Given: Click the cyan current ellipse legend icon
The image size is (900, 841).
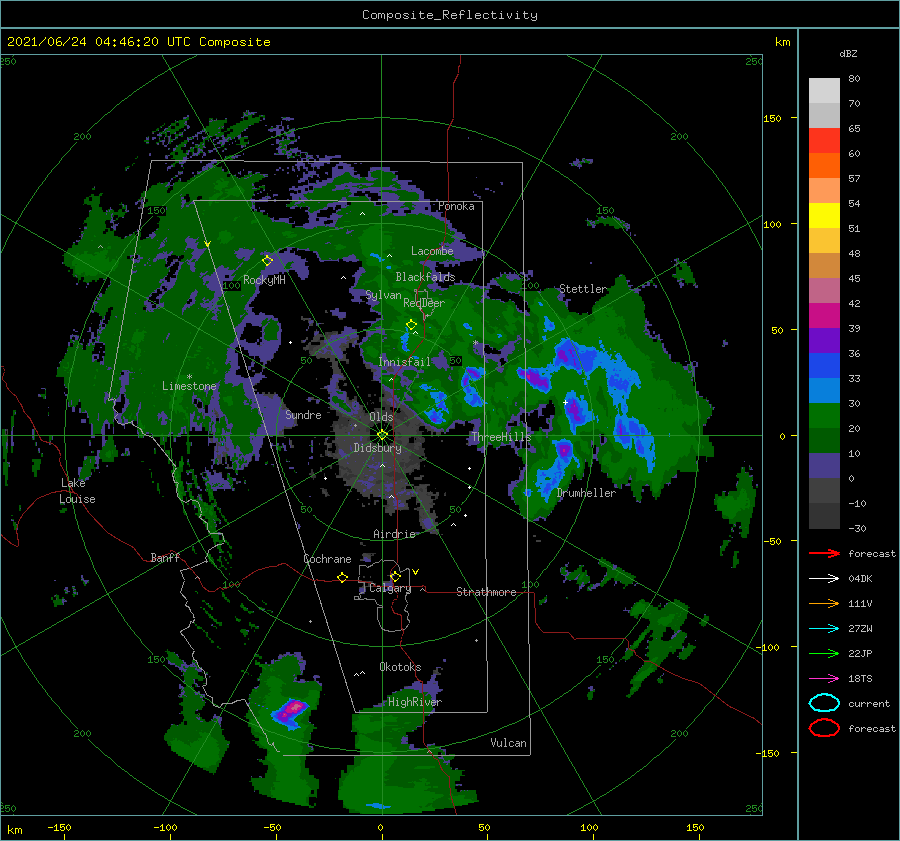Looking at the screenshot, I should 824,703.
